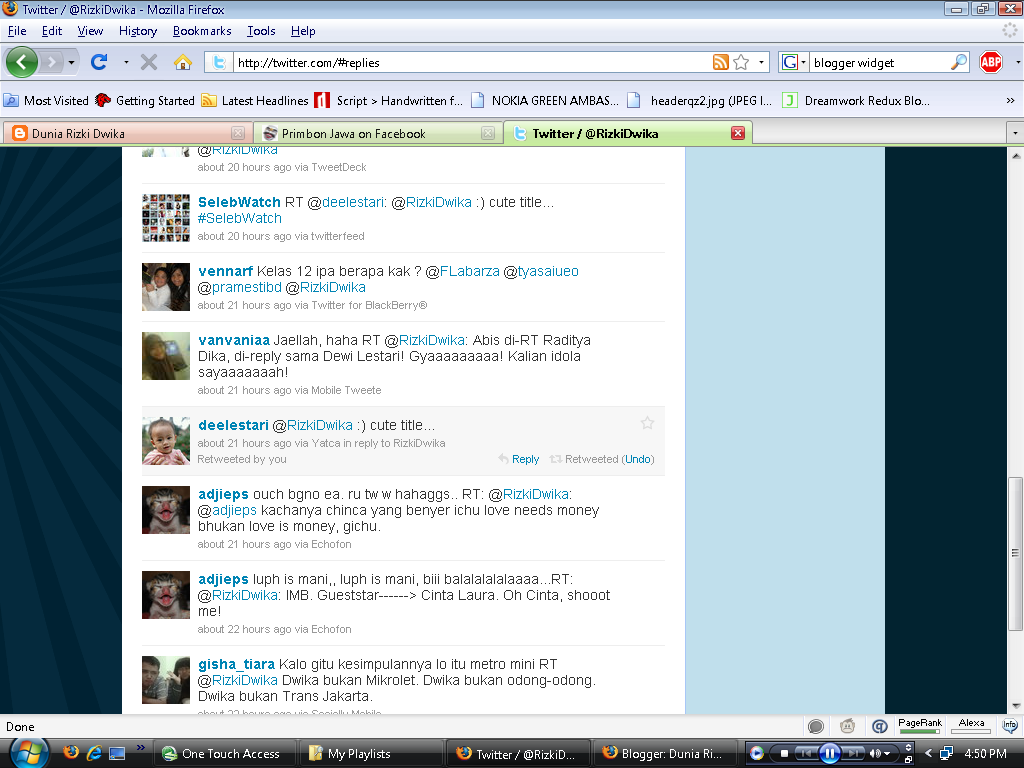Open the File menu
Screen dimensions: 1024x768
point(17,31)
